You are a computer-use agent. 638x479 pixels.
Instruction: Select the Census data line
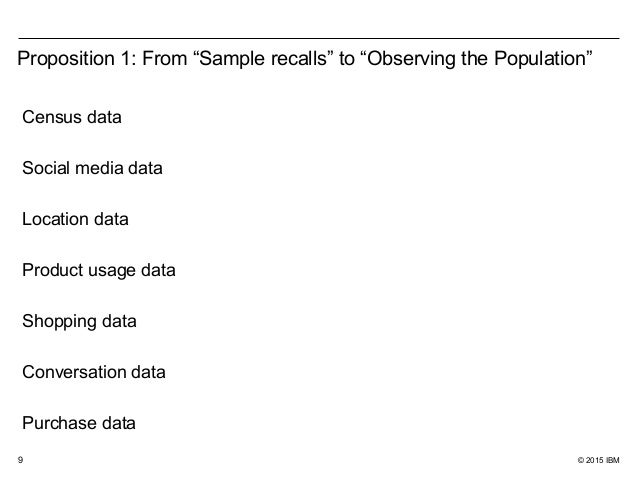72,117
